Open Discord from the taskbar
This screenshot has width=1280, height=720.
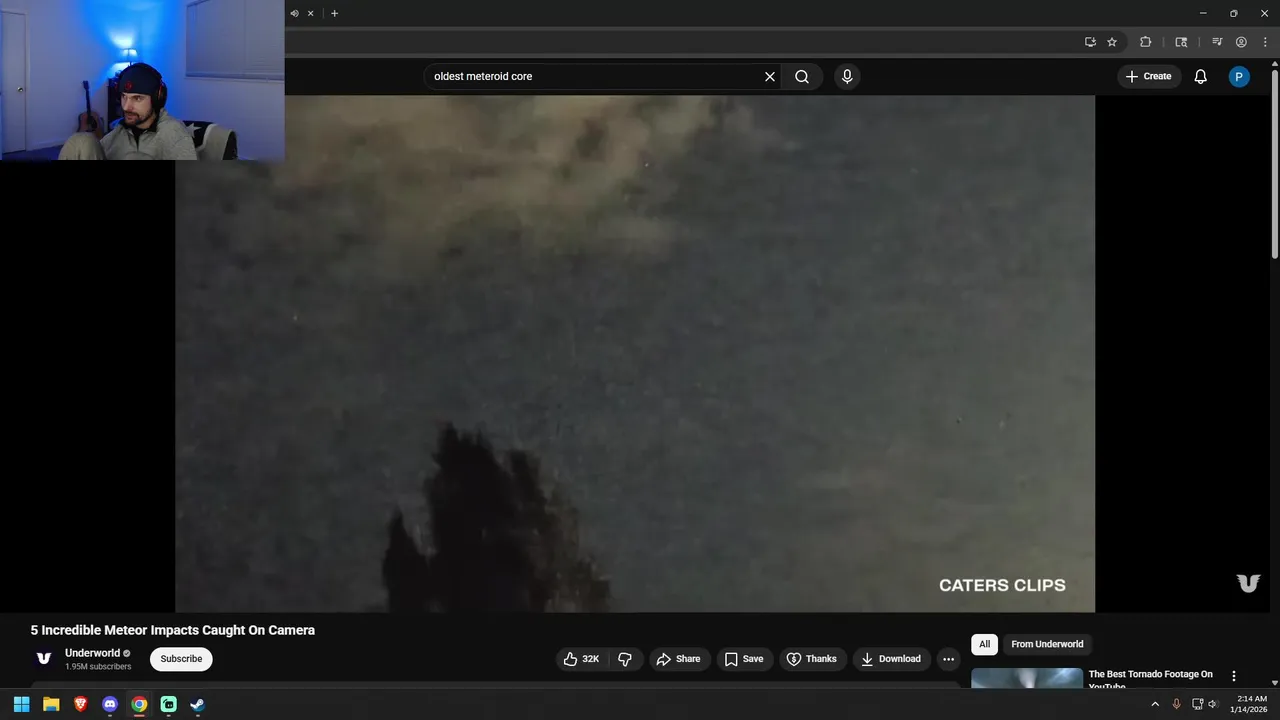pyautogui.click(x=110, y=704)
